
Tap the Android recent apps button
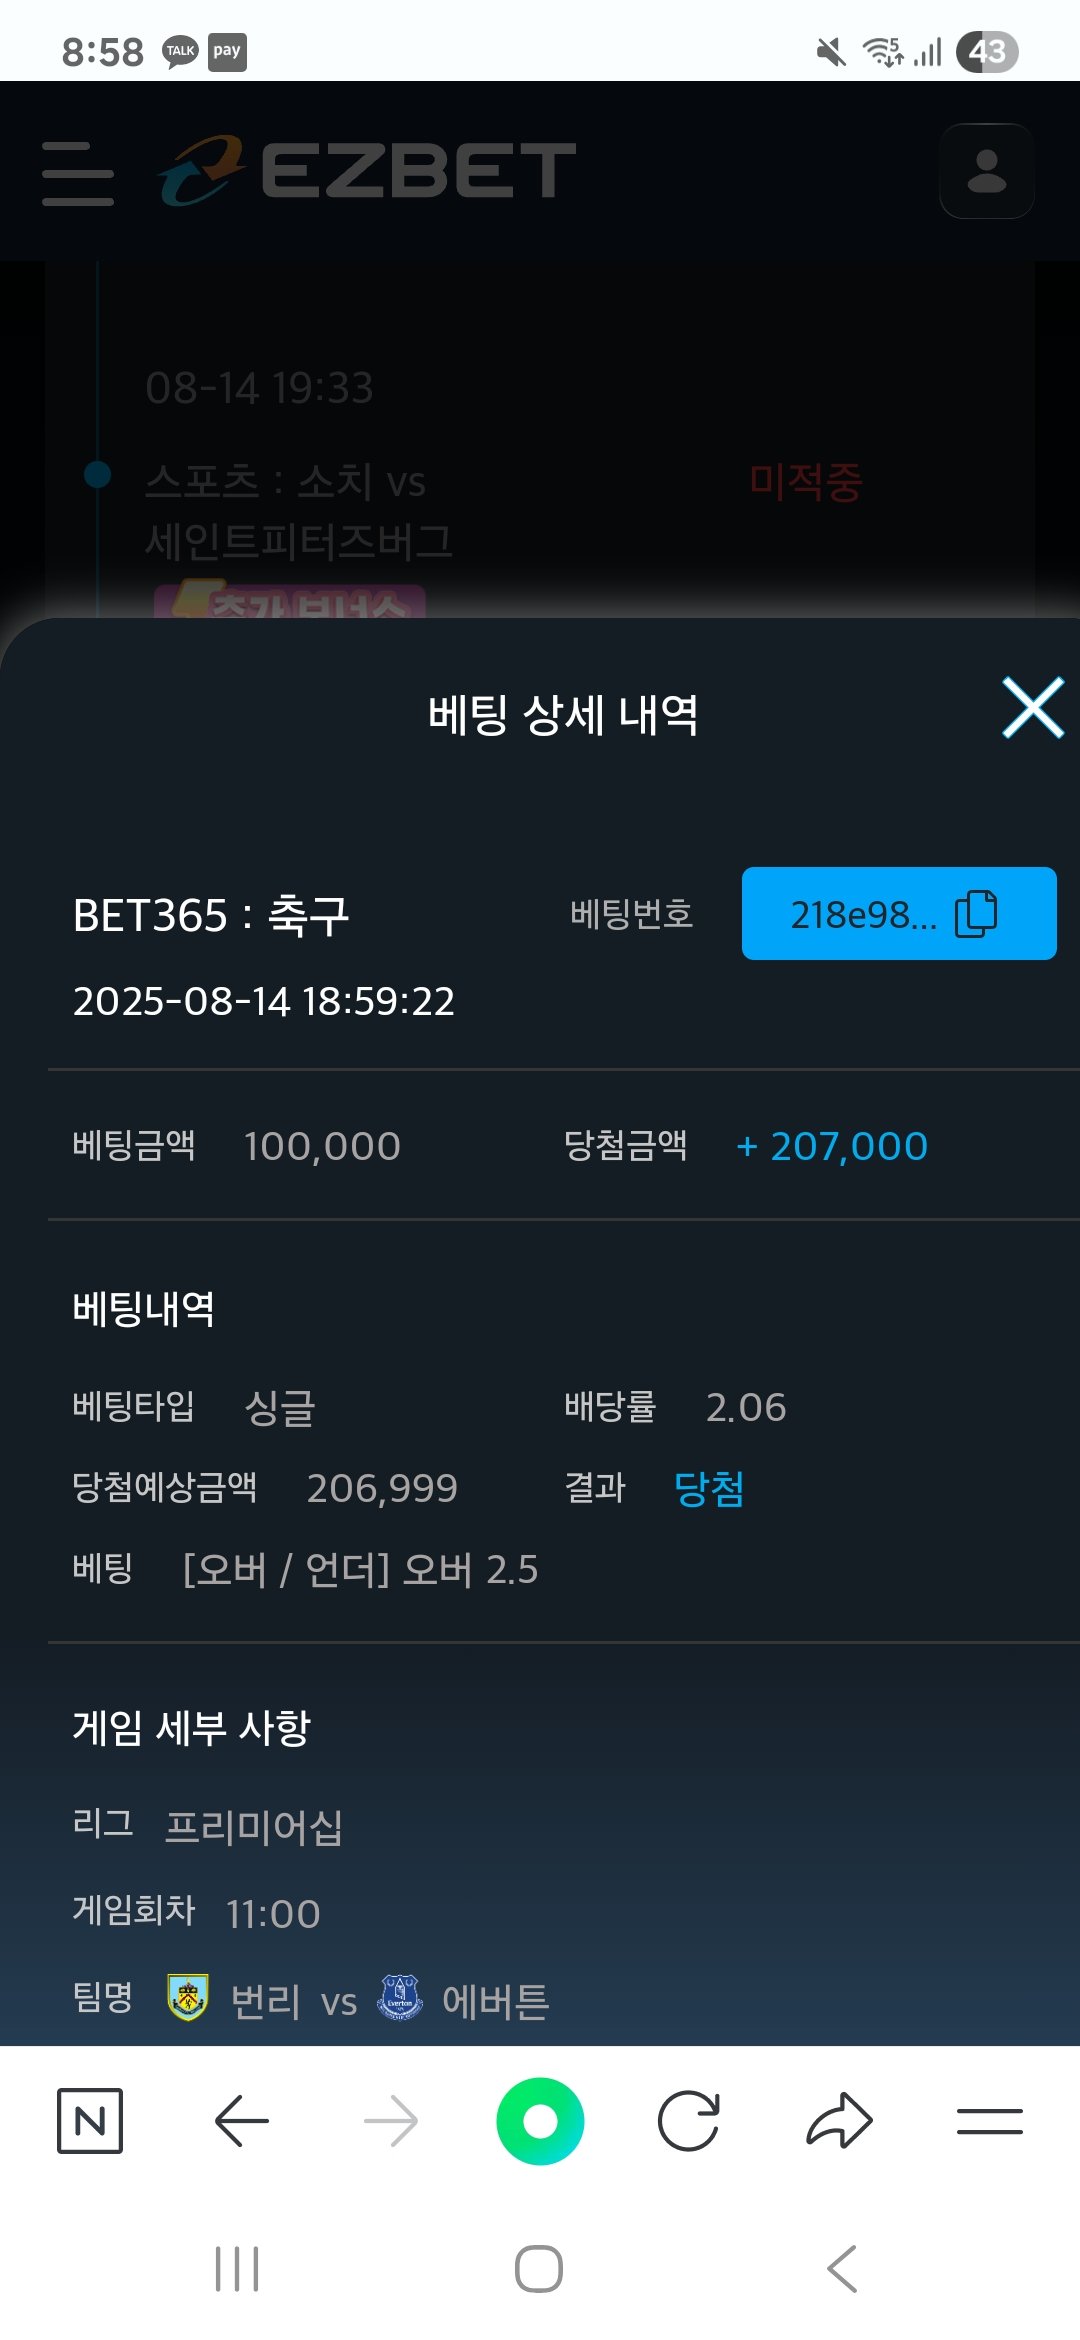237,2268
